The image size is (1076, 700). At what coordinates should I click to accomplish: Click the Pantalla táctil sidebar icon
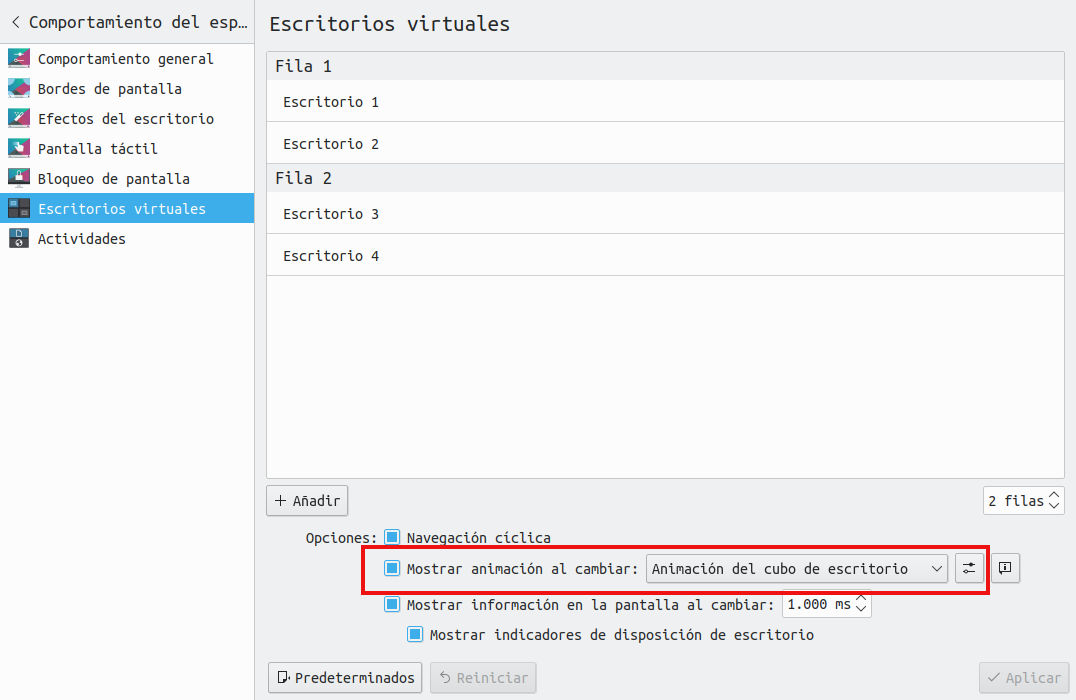tap(19, 148)
